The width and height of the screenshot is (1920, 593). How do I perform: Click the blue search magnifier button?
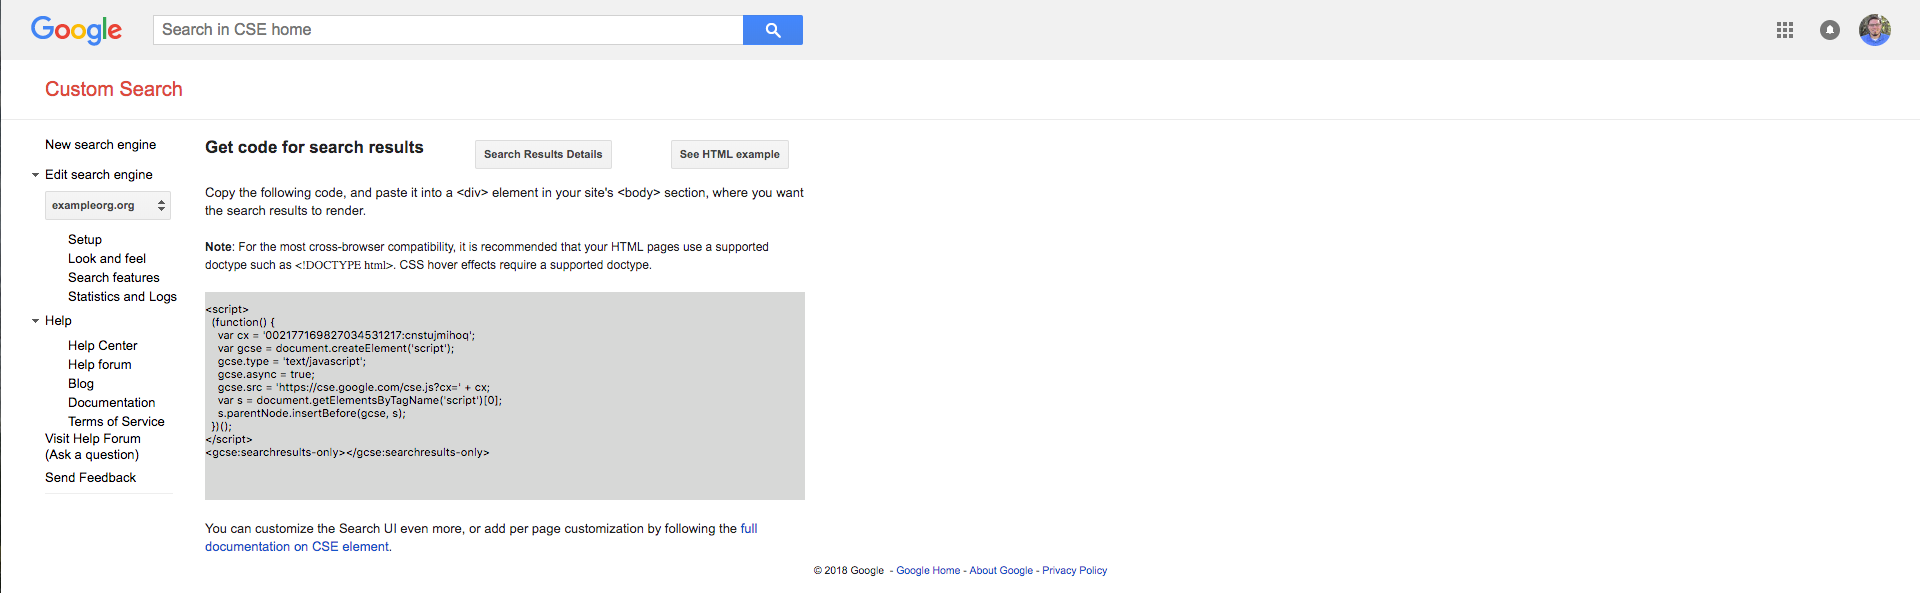[x=772, y=30]
